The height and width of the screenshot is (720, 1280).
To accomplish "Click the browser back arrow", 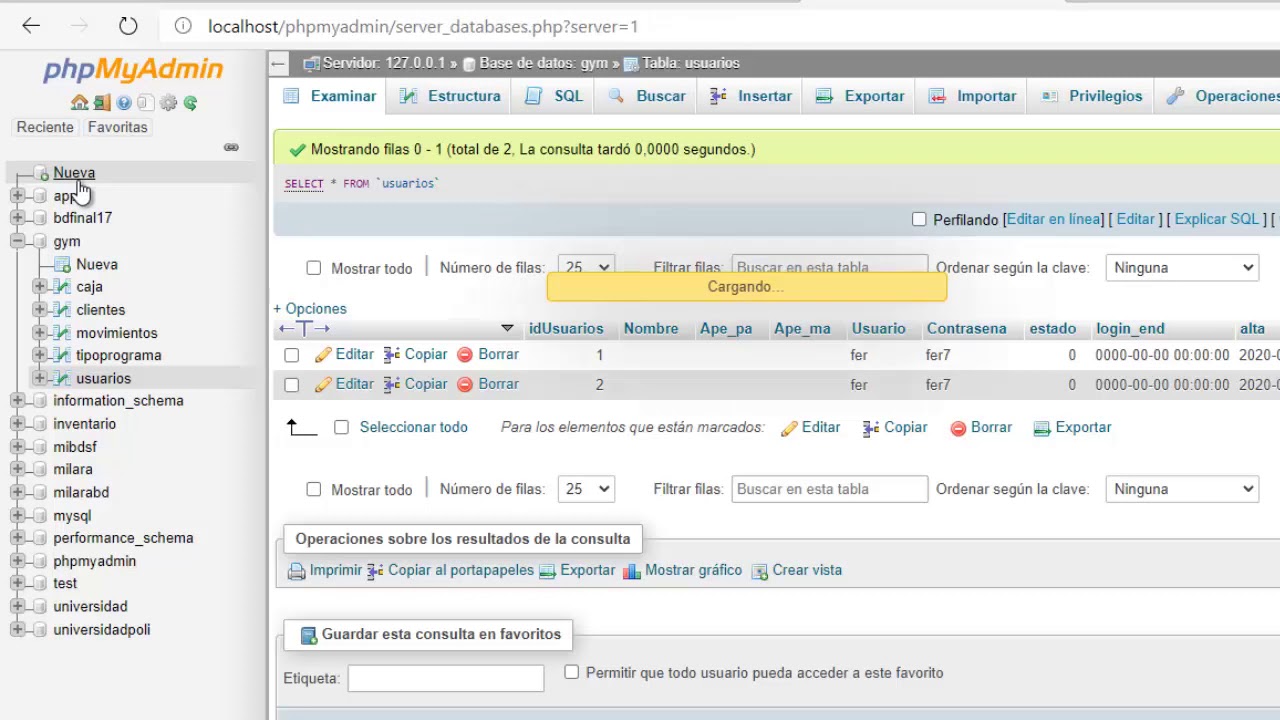I will click(31, 26).
